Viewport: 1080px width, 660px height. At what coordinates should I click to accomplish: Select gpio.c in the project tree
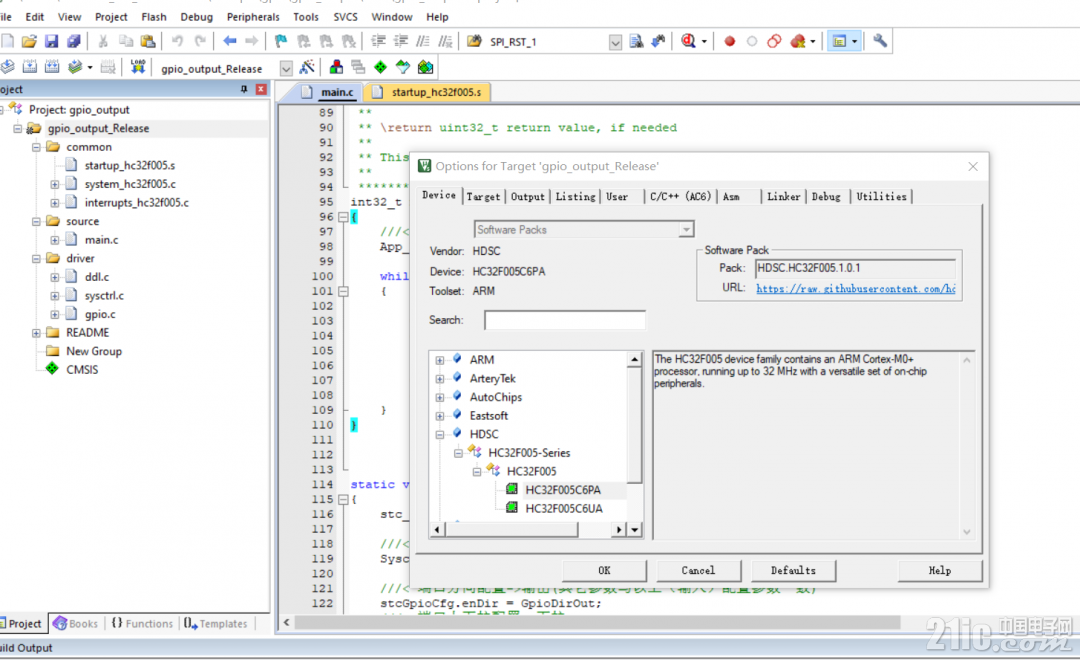pyautogui.click(x=100, y=314)
